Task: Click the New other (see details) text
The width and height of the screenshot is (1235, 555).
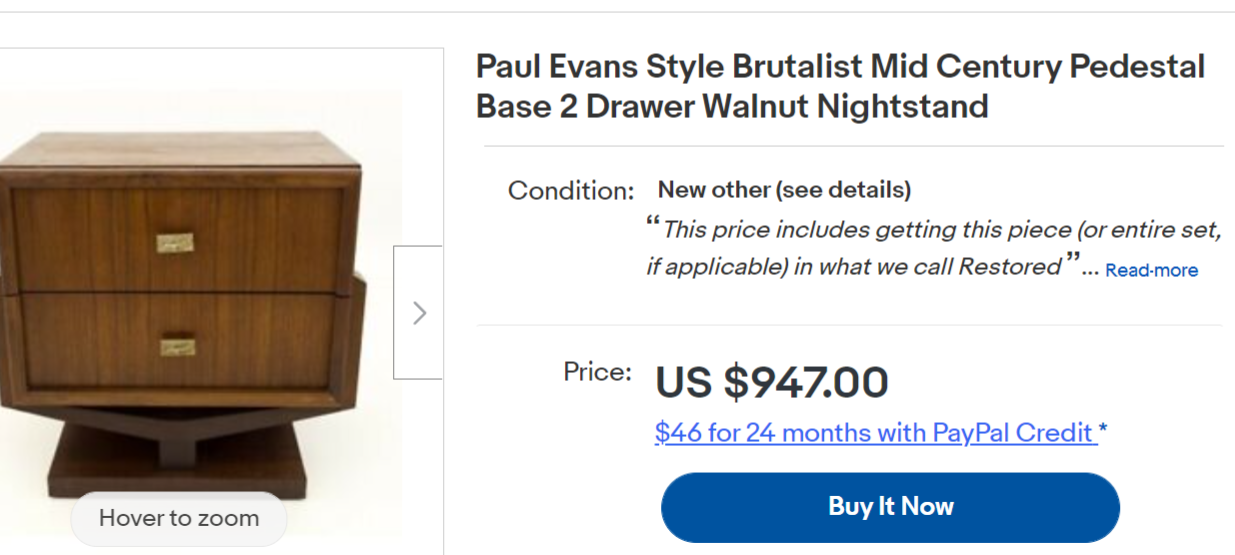Action: pyautogui.click(x=784, y=190)
